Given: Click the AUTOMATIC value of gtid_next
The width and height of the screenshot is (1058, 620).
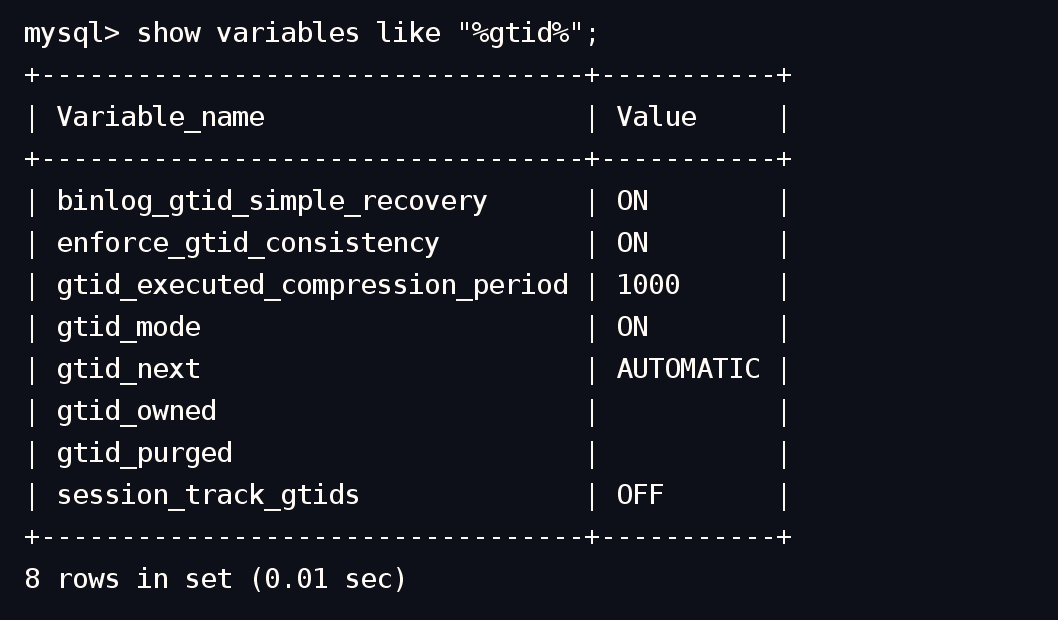Looking at the screenshot, I should point(688,369).
